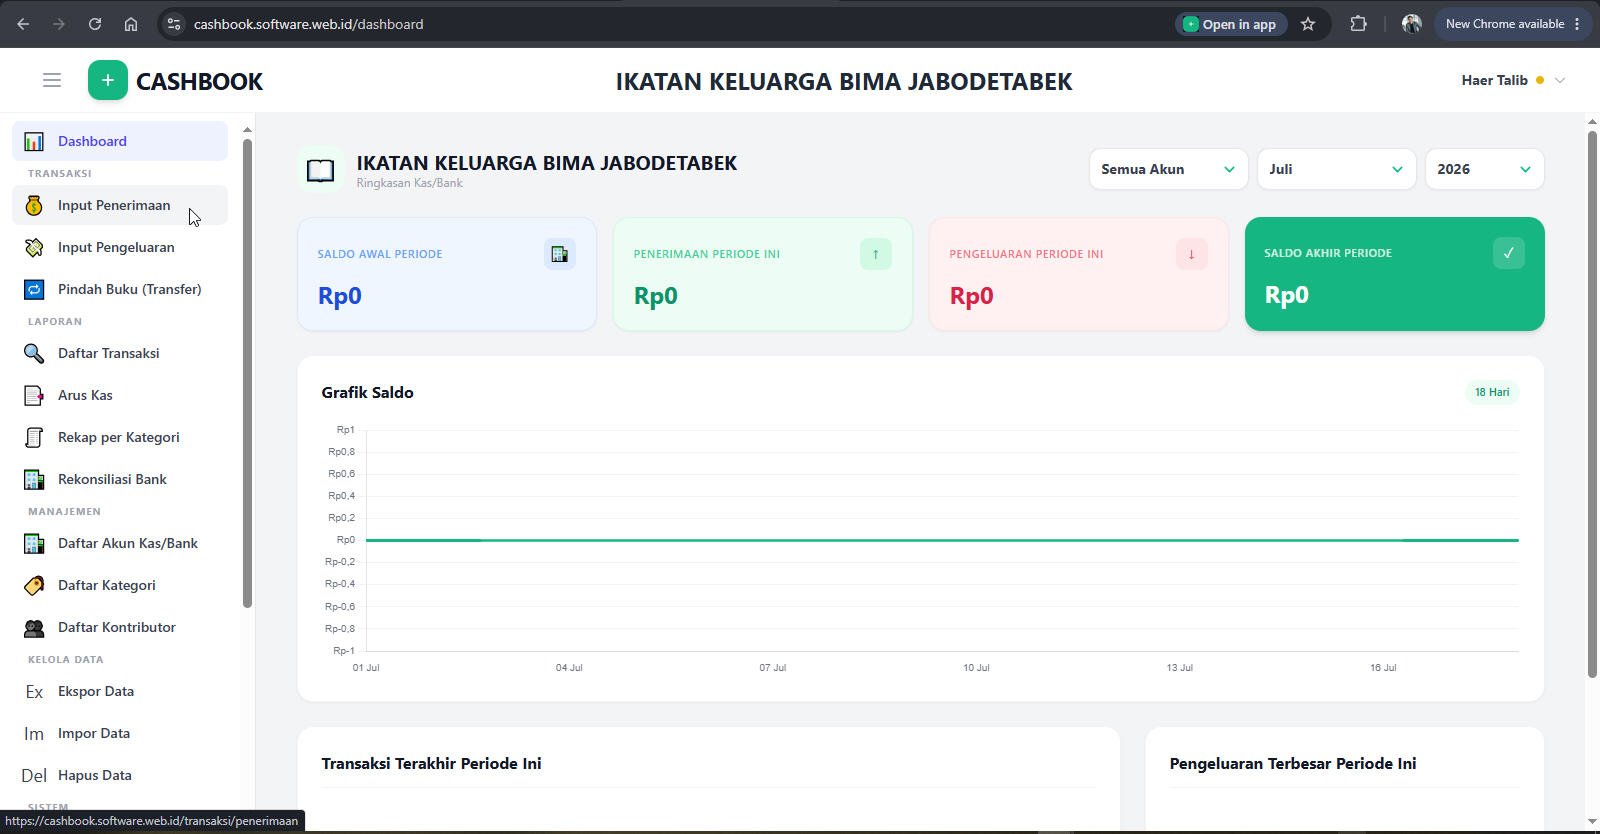Click the Daftar Akun Kas/Bank icon
1600x834 pixels.
[x=34, y=543]
